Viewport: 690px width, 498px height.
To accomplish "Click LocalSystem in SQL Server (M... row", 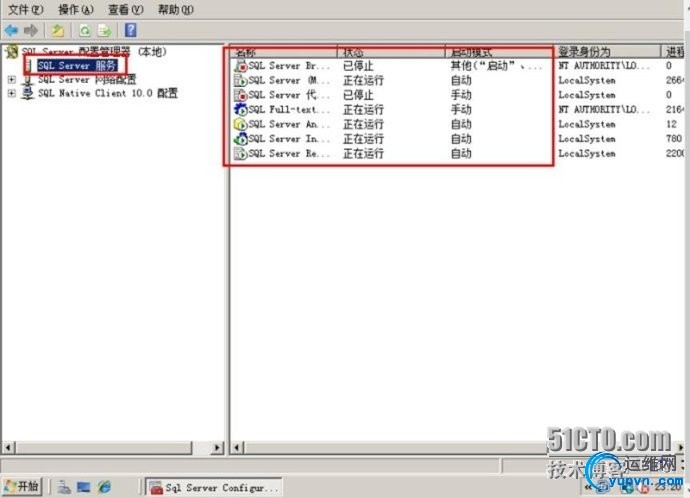I will coord(587,81).
